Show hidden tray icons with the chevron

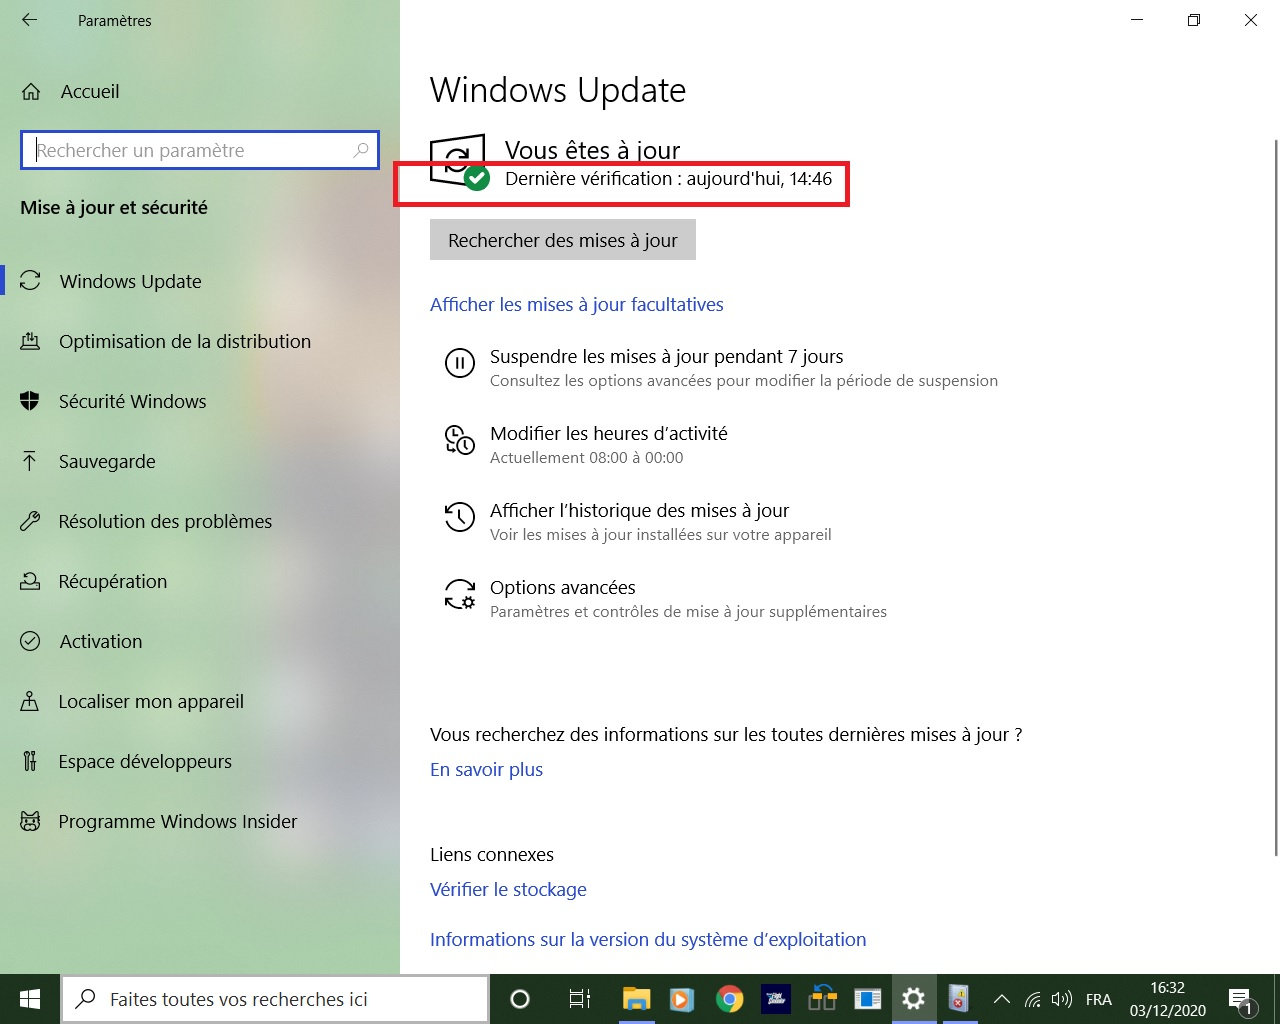(x=1002, y=999)
